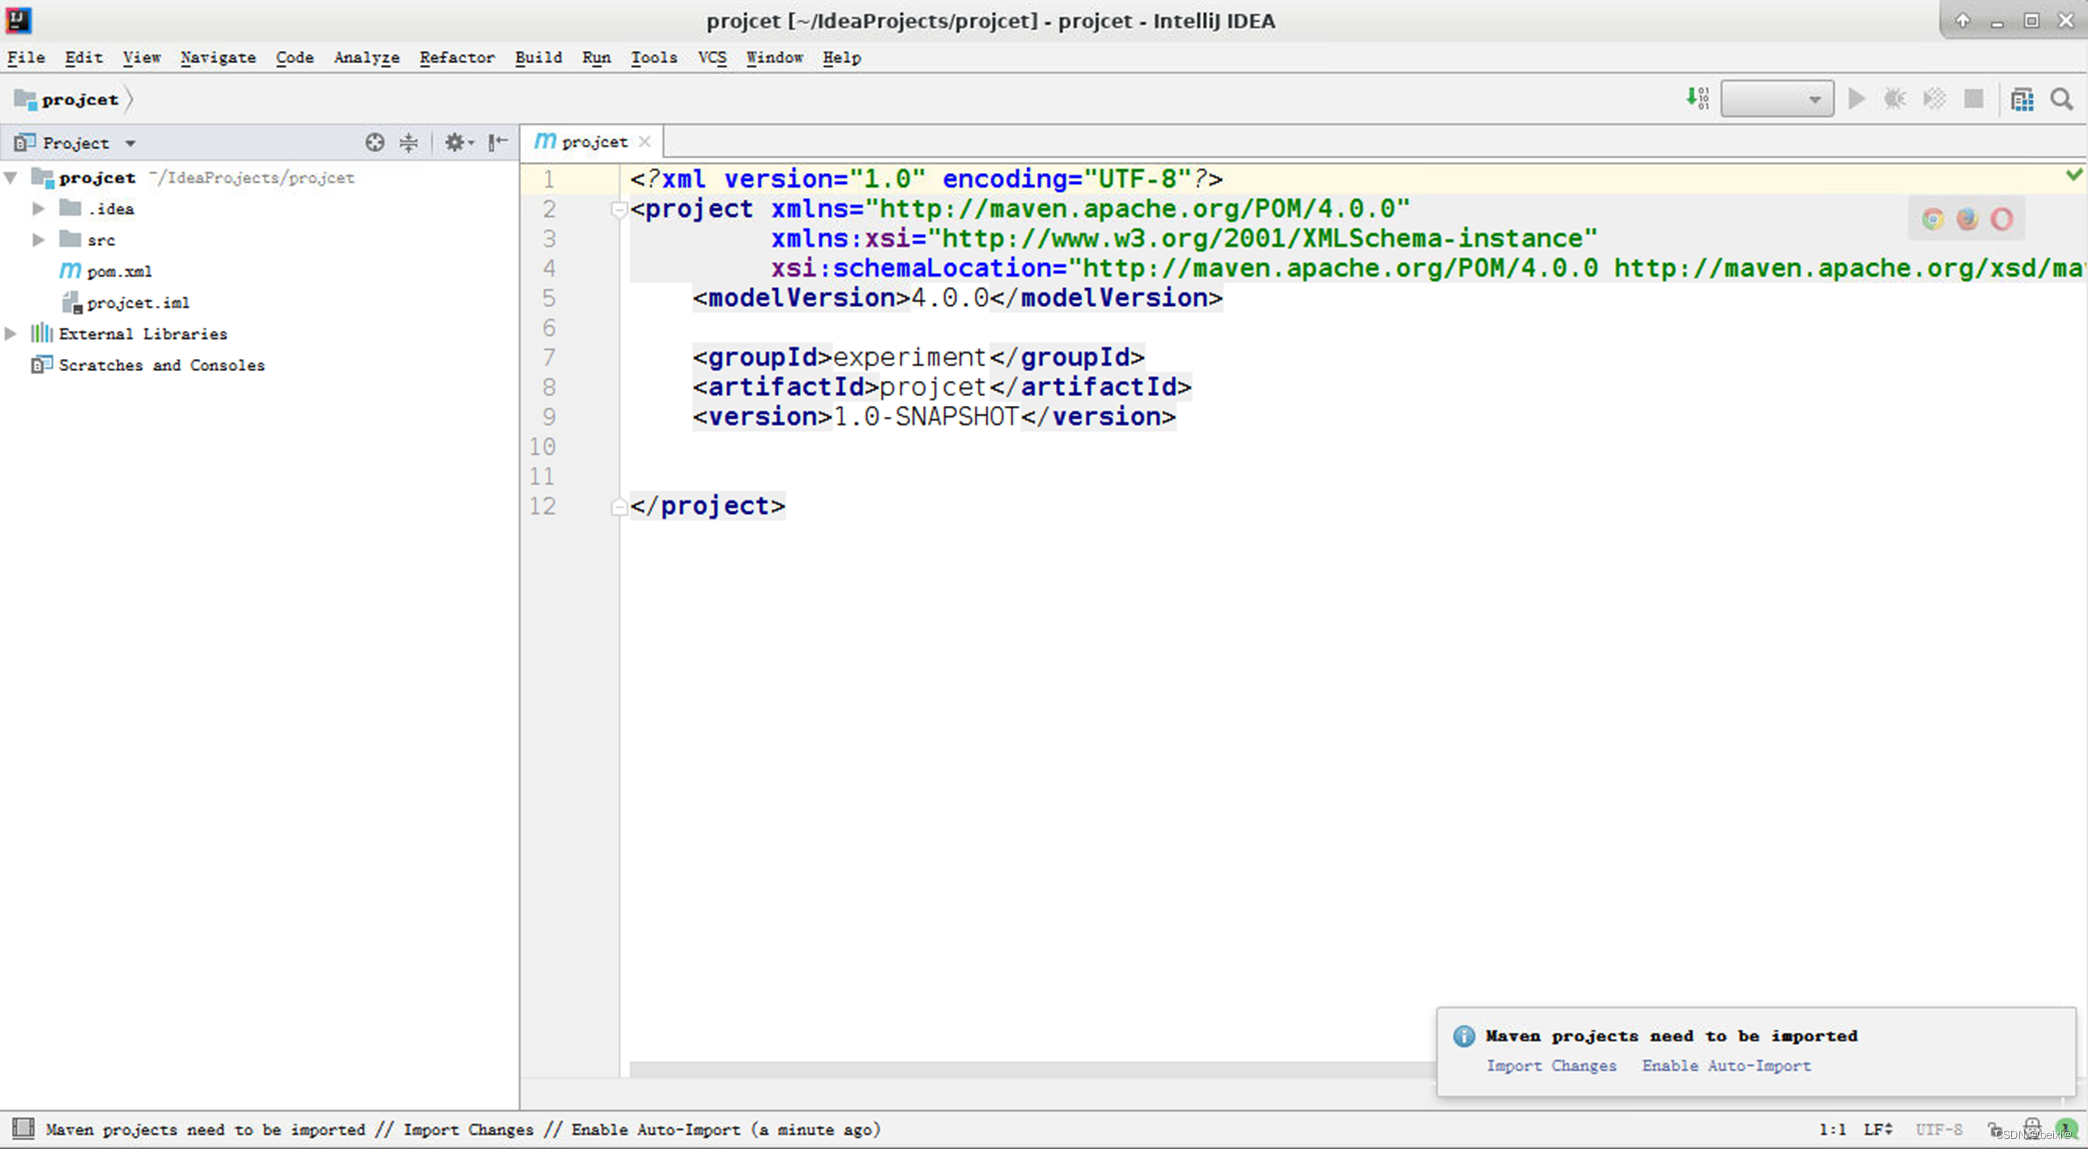Open the Window menu
Screen dimensions: 2088x1149
(774, 58)
